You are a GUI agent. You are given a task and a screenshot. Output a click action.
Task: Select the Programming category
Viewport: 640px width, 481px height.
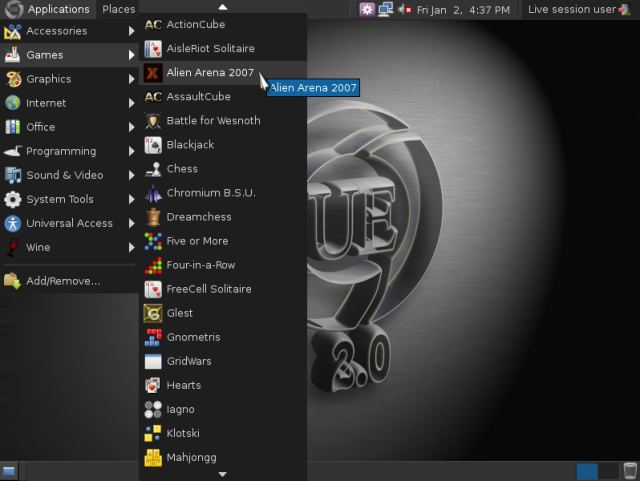pyautogui.click(x=69, y=151)
